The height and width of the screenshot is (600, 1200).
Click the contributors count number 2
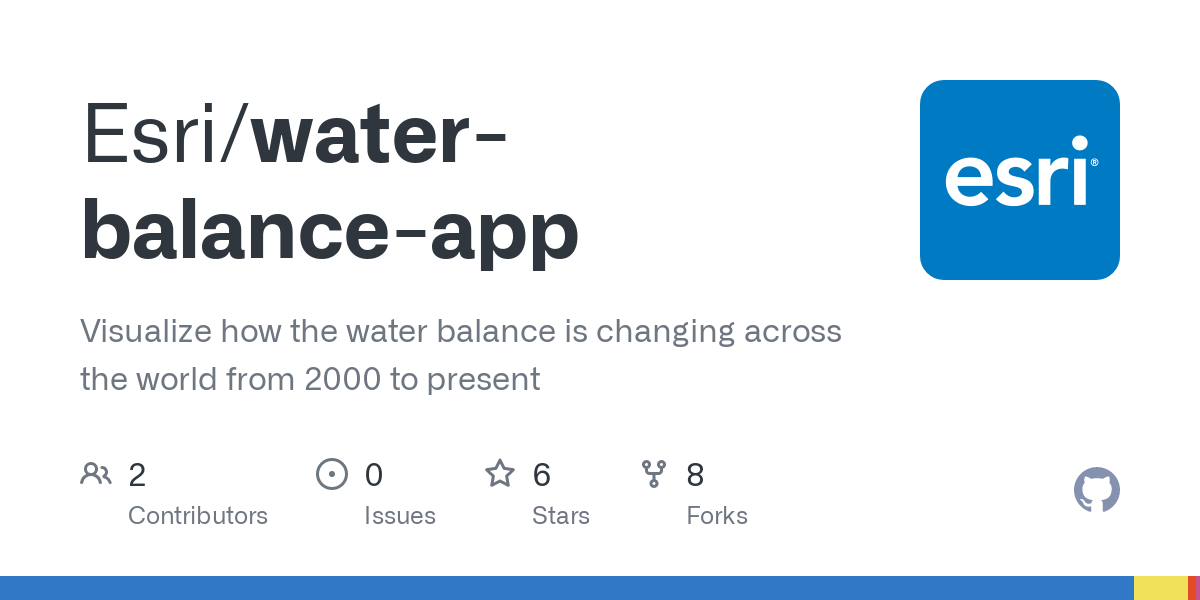pyautogui.click(x=137, y=475)
